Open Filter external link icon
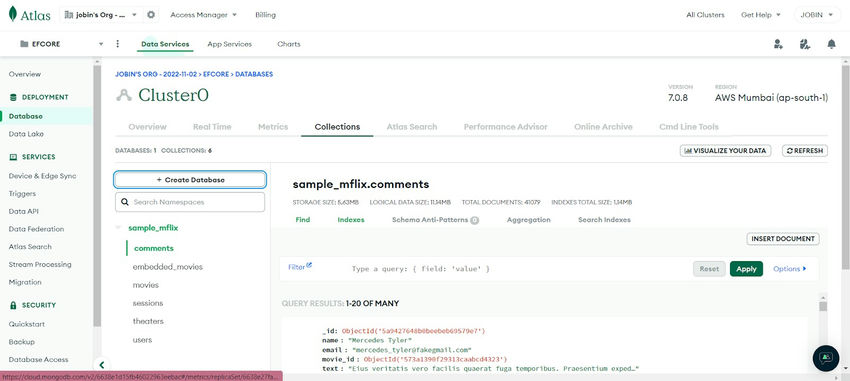The image size is (850, 381). (309, 266)
